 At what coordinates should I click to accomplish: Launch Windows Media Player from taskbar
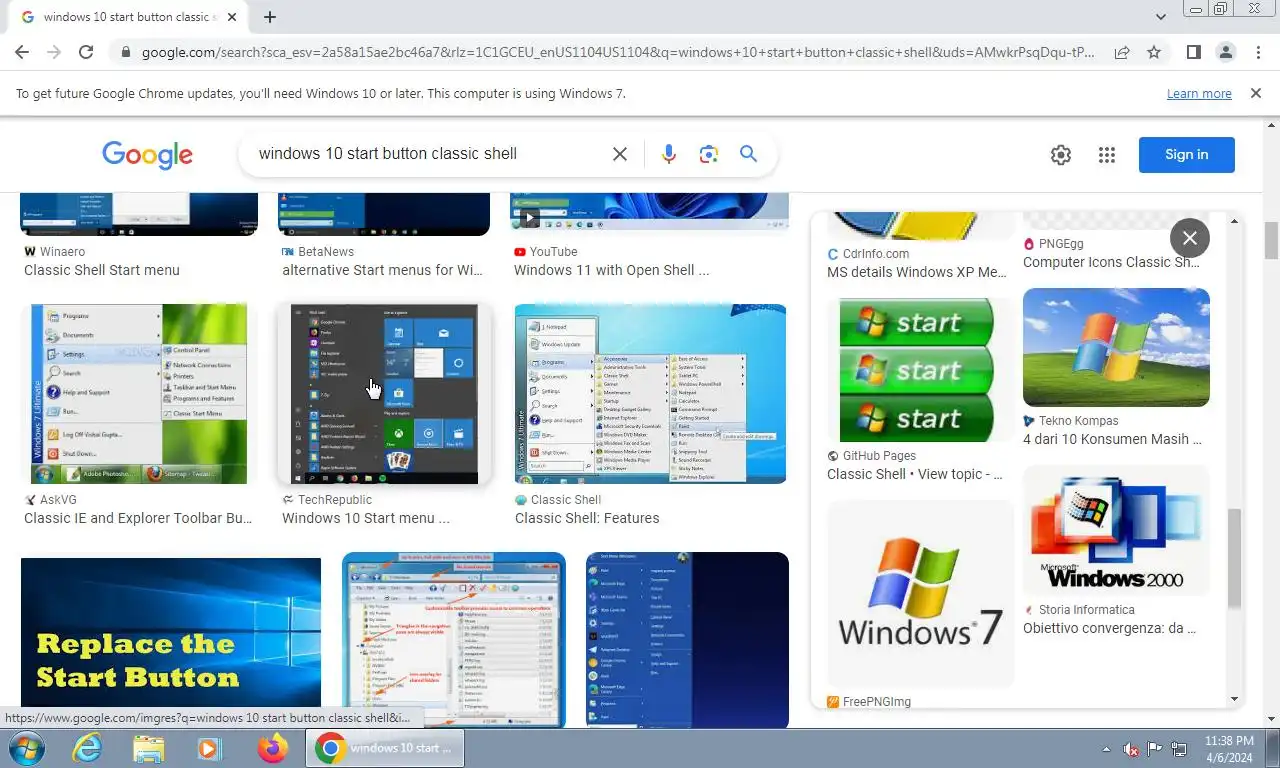pos(208,748)
